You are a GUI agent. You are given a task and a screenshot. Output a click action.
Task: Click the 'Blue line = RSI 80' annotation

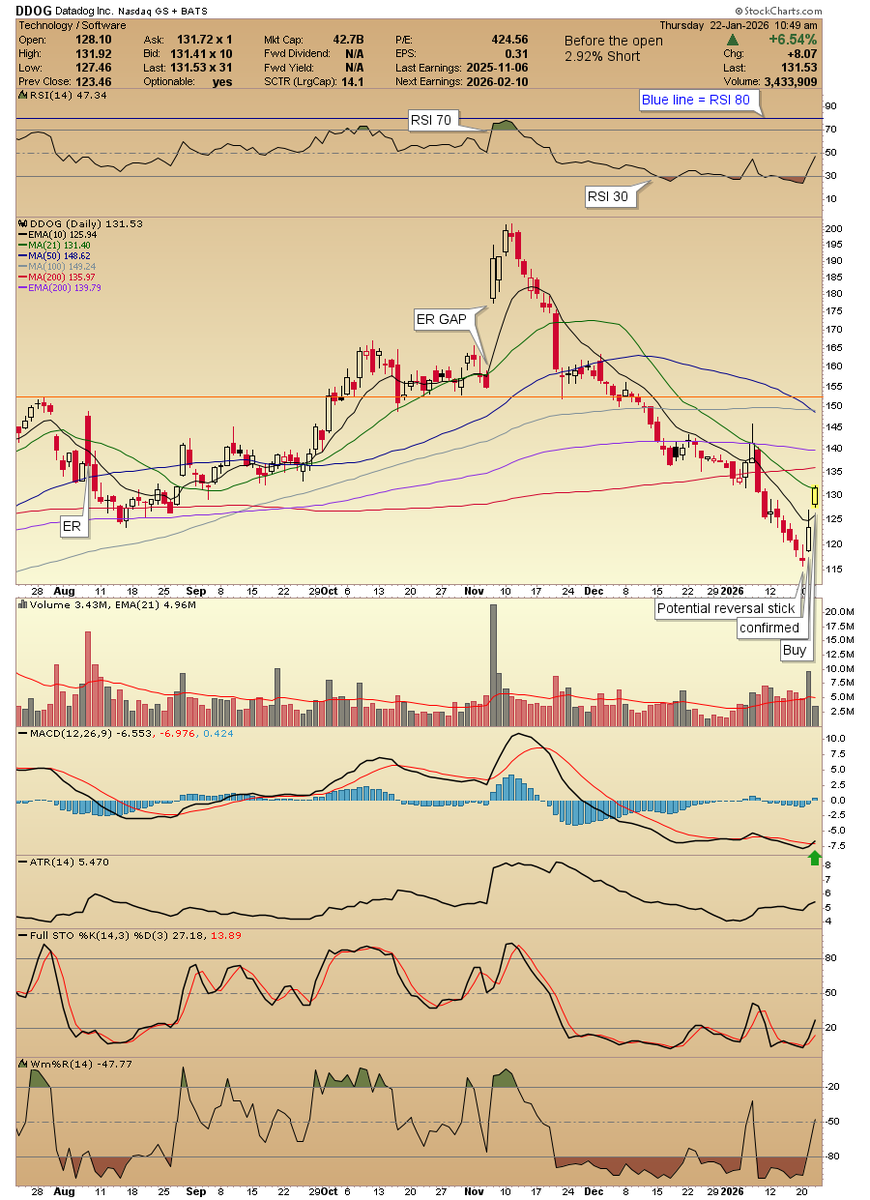click(700, 100)
